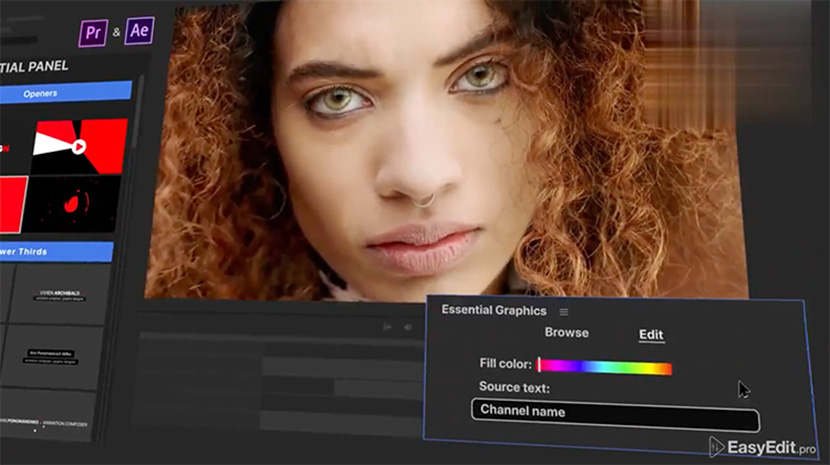Play the red opener with white beam thumbnail
Viewport: 830px width, 465px height.
pos(79,146)
